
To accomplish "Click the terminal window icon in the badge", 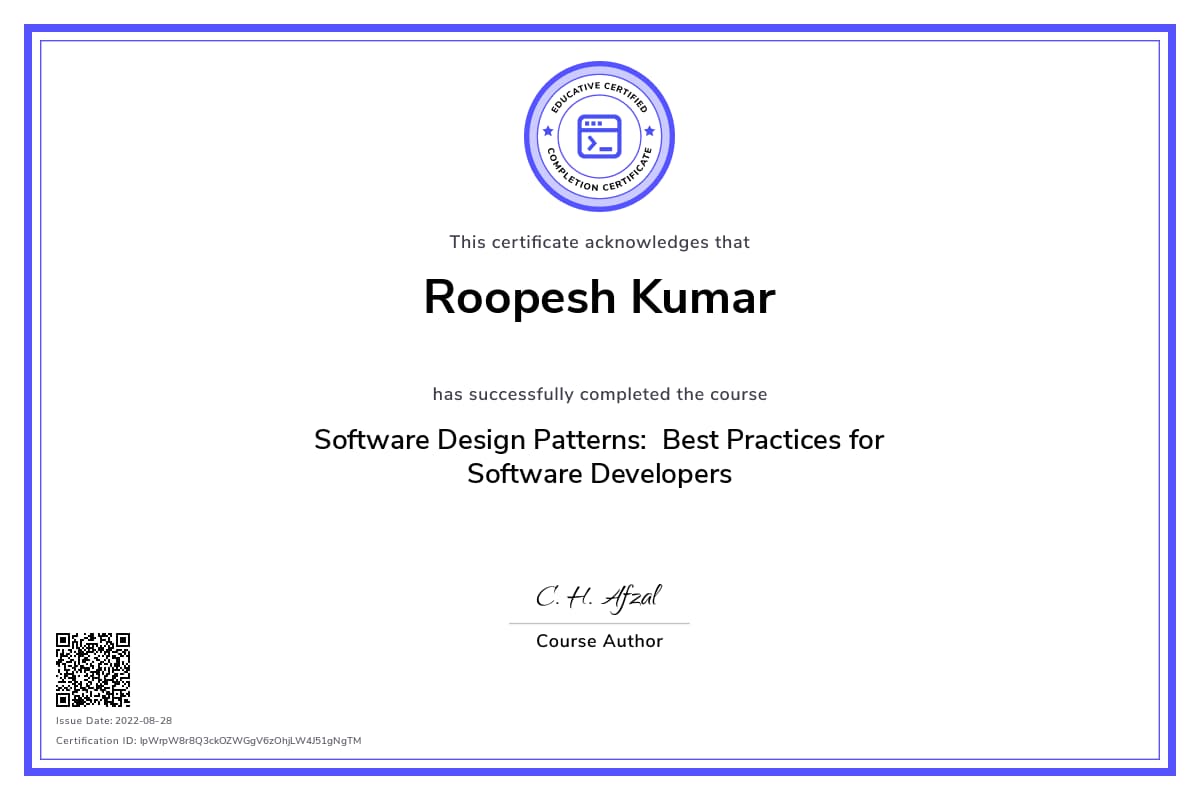I will pyautogui.click(x=600, y=136).
